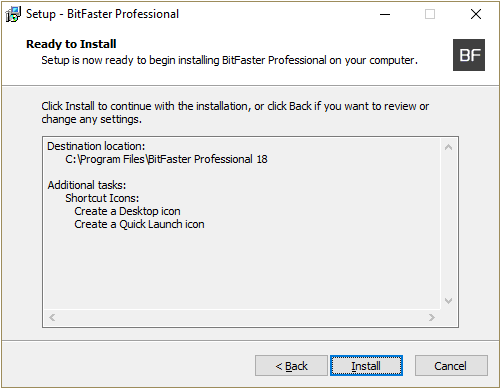
Task: Go back with the Back button
Action: (x=291, y=366)
